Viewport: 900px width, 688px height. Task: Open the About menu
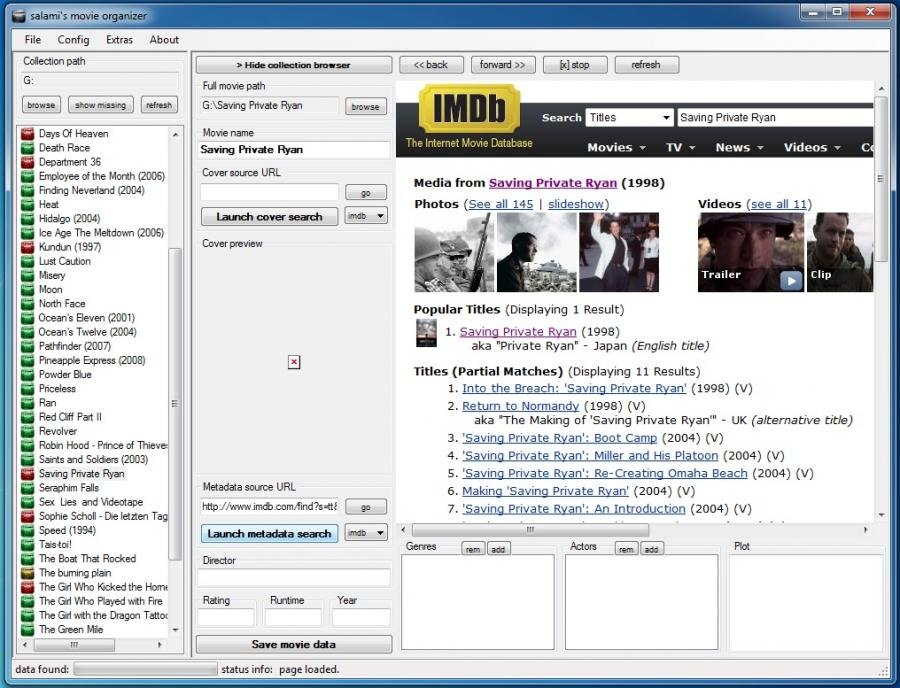[x=164, y=40]
